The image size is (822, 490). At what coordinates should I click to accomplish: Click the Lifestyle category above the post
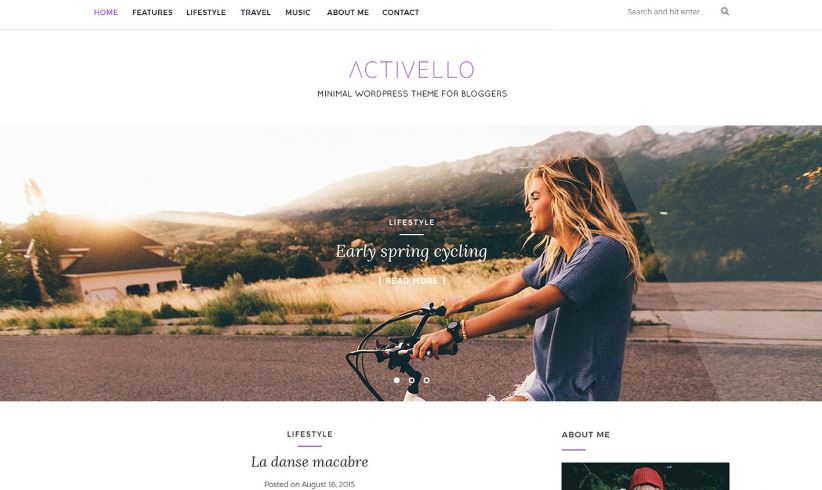(x=309, y=434)
